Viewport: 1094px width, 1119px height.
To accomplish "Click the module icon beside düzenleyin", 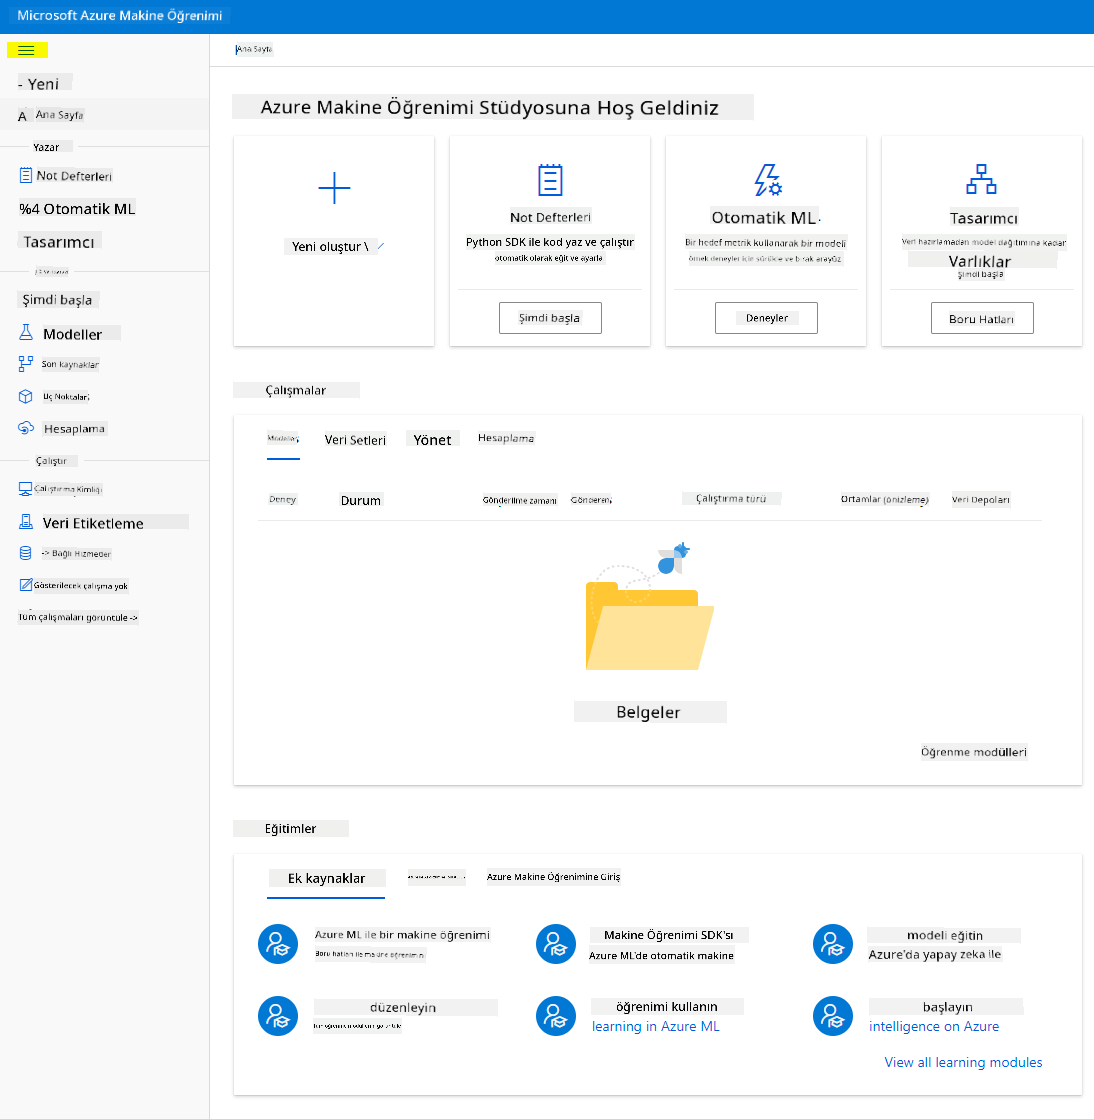I will (278, 1016).
